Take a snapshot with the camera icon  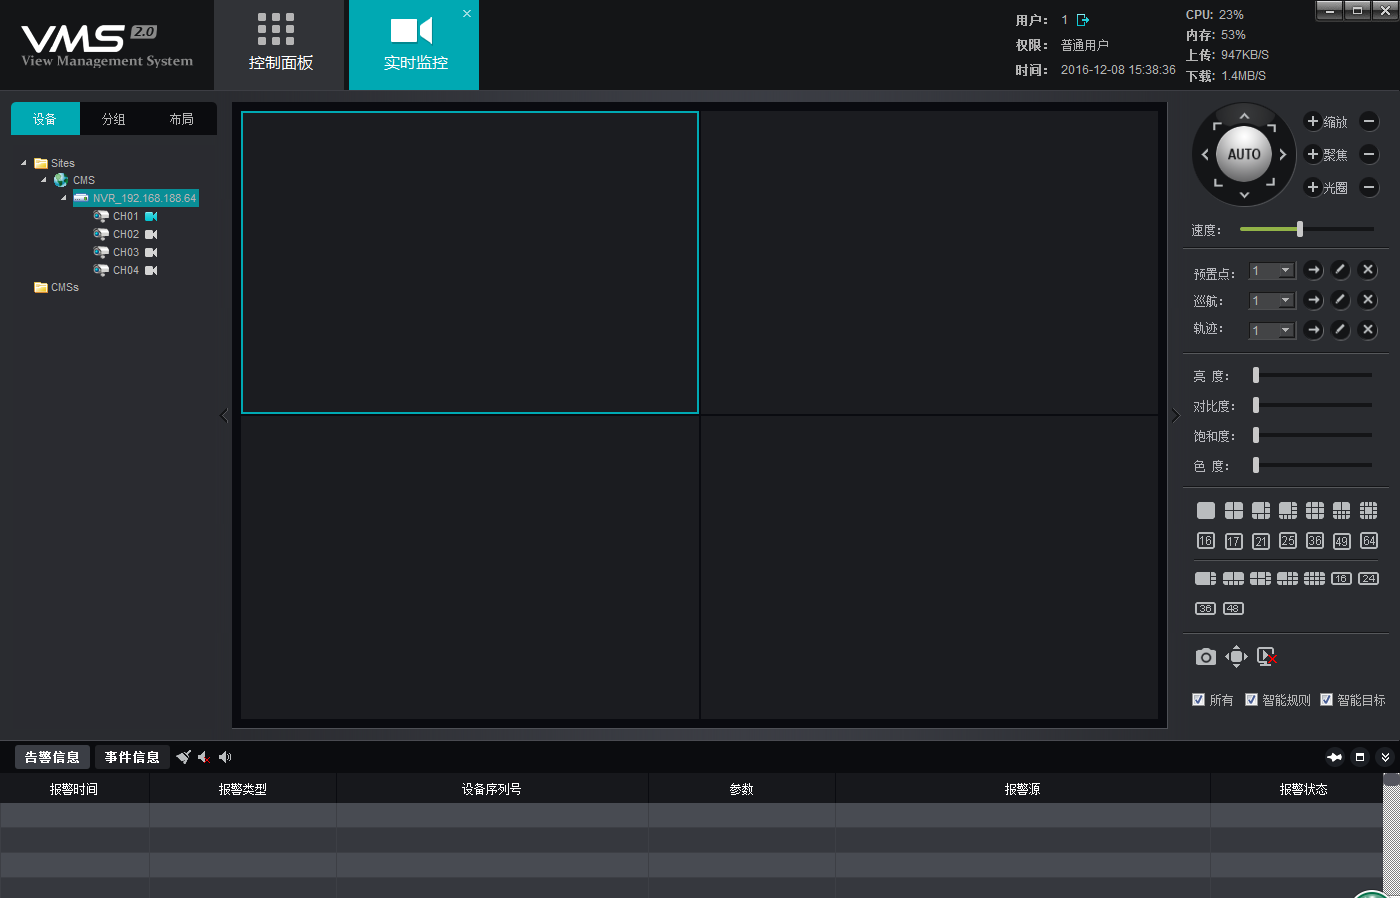[x=1206, y=657]
